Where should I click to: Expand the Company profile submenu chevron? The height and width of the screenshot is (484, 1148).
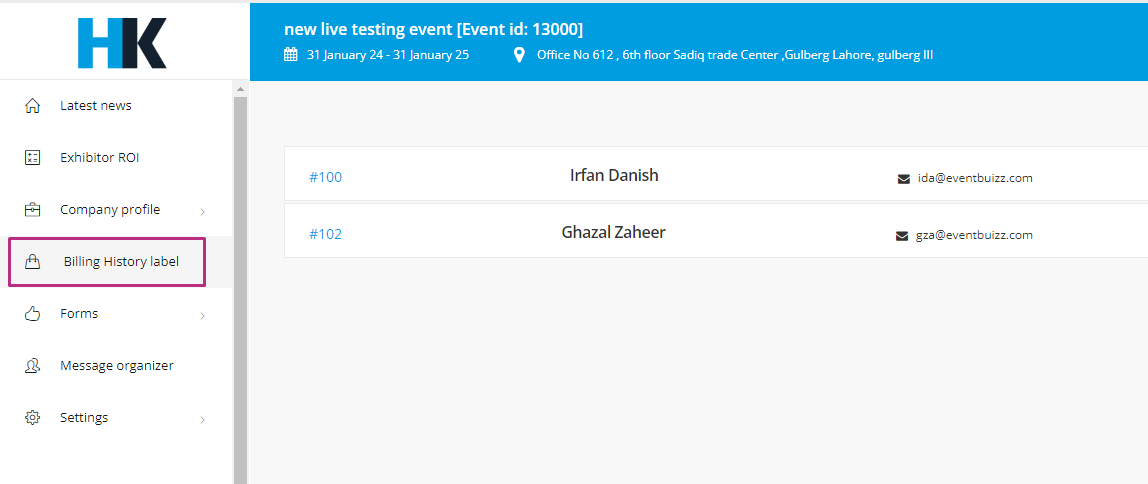[x=202, y=212]
